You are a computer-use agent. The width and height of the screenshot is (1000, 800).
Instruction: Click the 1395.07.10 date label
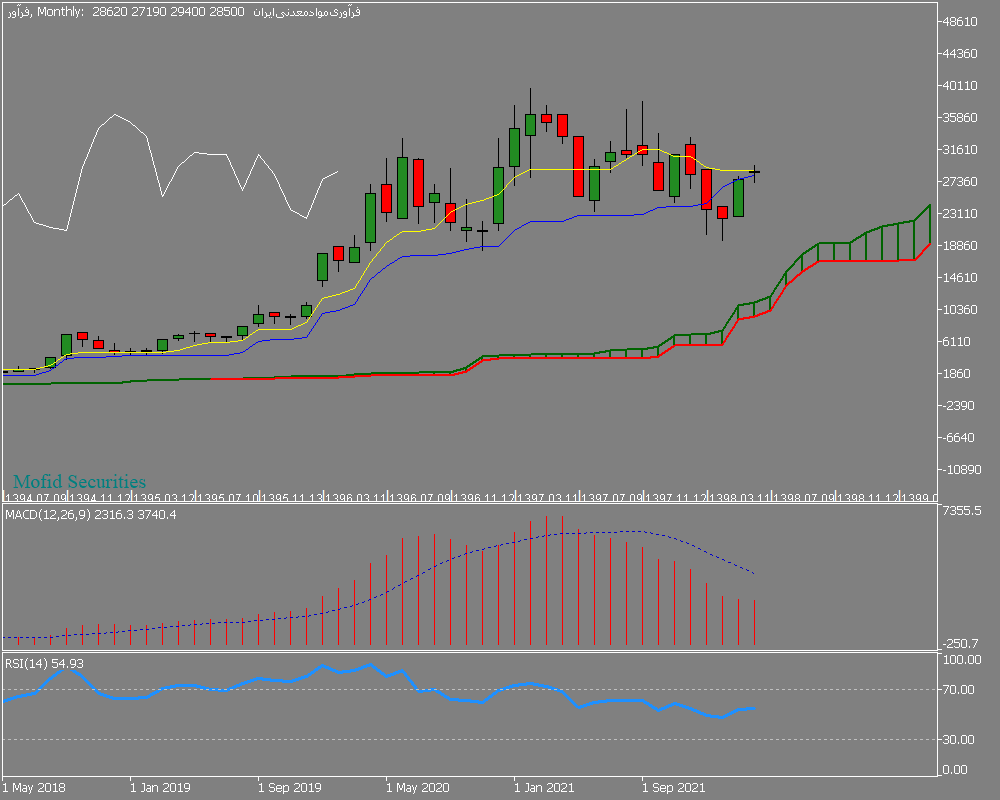coord(228,498)
